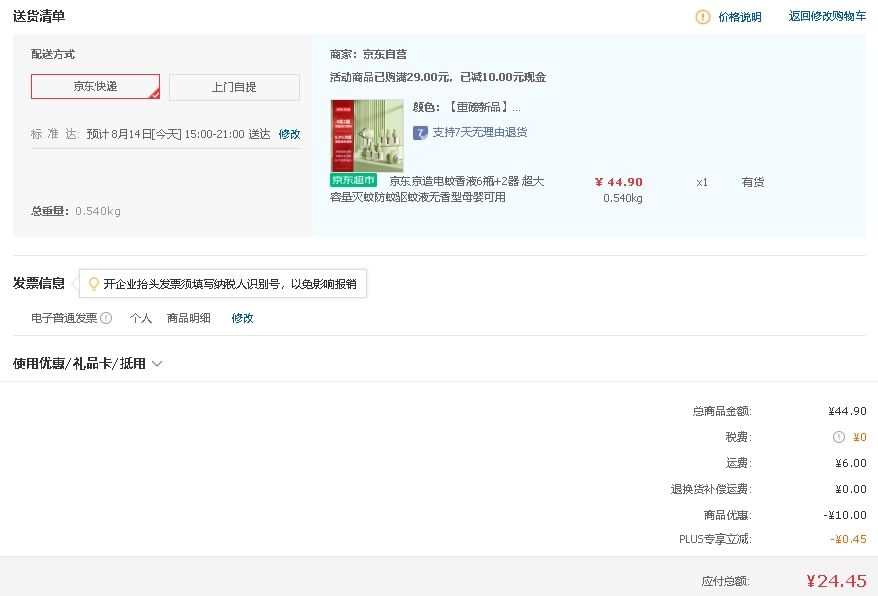The image size is (878, 596).
Task: Expand the 使用优惠/礼品卡/抵用 chevron
Action: tap(157, 364)
